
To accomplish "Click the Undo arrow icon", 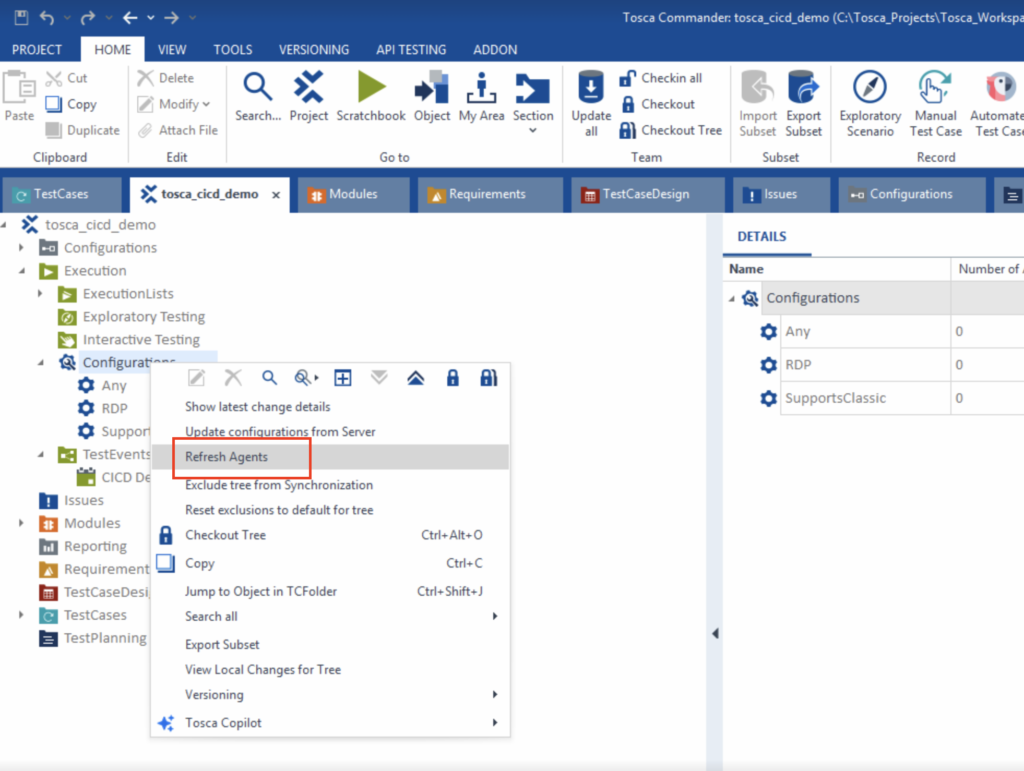I will (47, 18).
